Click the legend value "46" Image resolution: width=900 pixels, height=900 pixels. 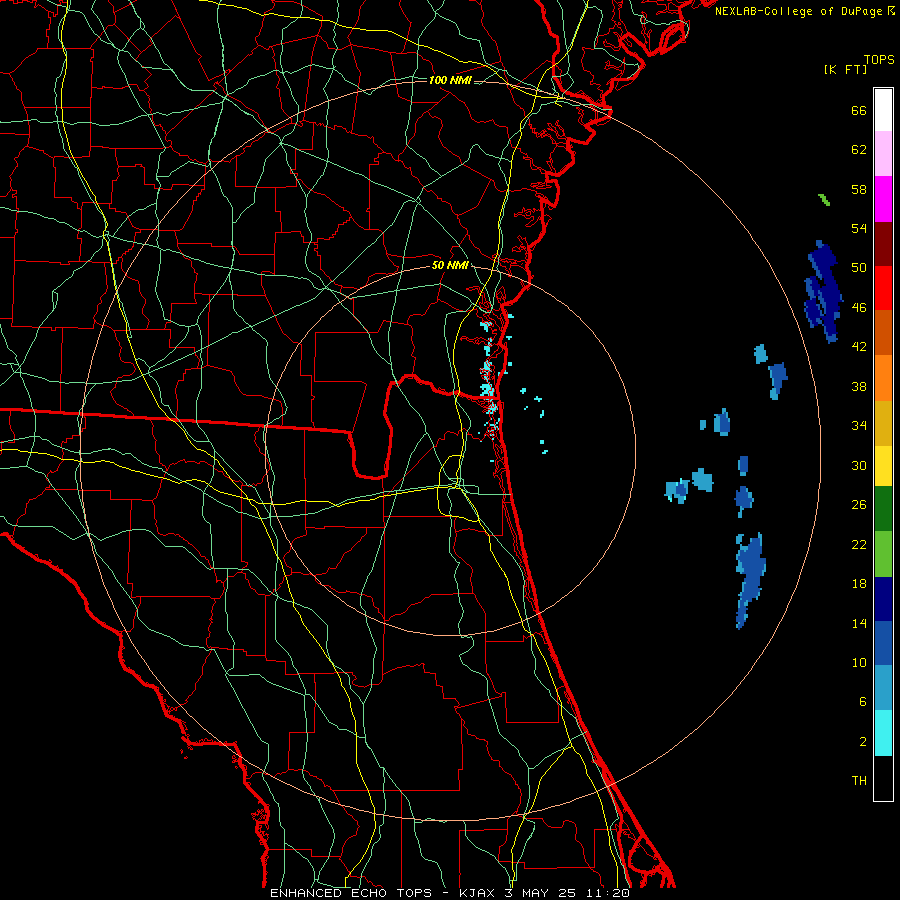point(859,308)
